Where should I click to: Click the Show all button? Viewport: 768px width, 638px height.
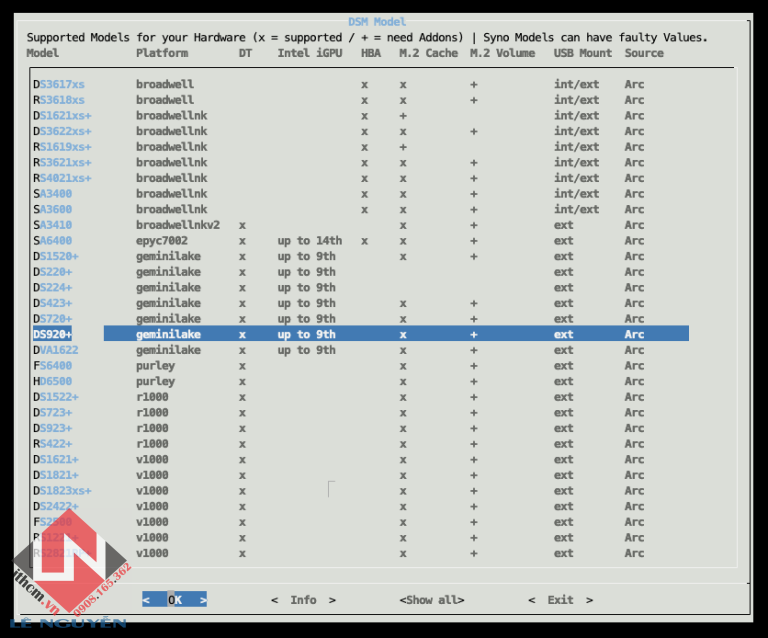pos(431,600)
